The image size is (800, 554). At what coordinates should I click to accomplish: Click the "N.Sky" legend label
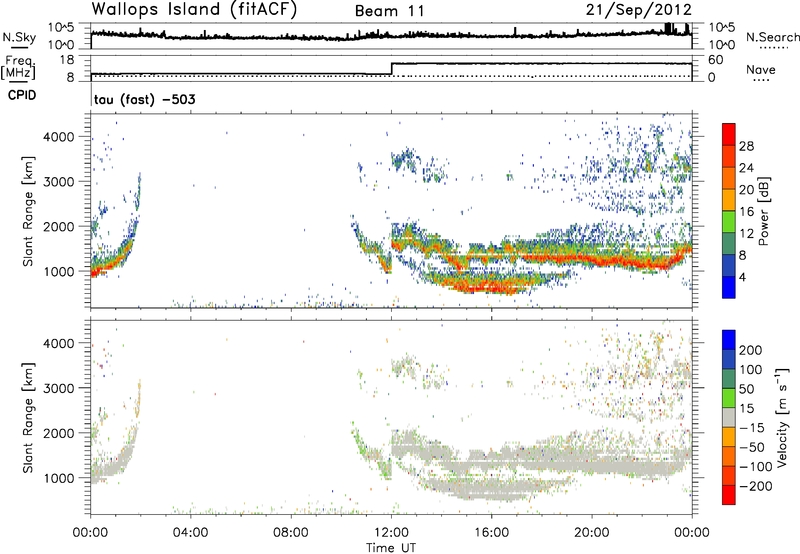19,37
